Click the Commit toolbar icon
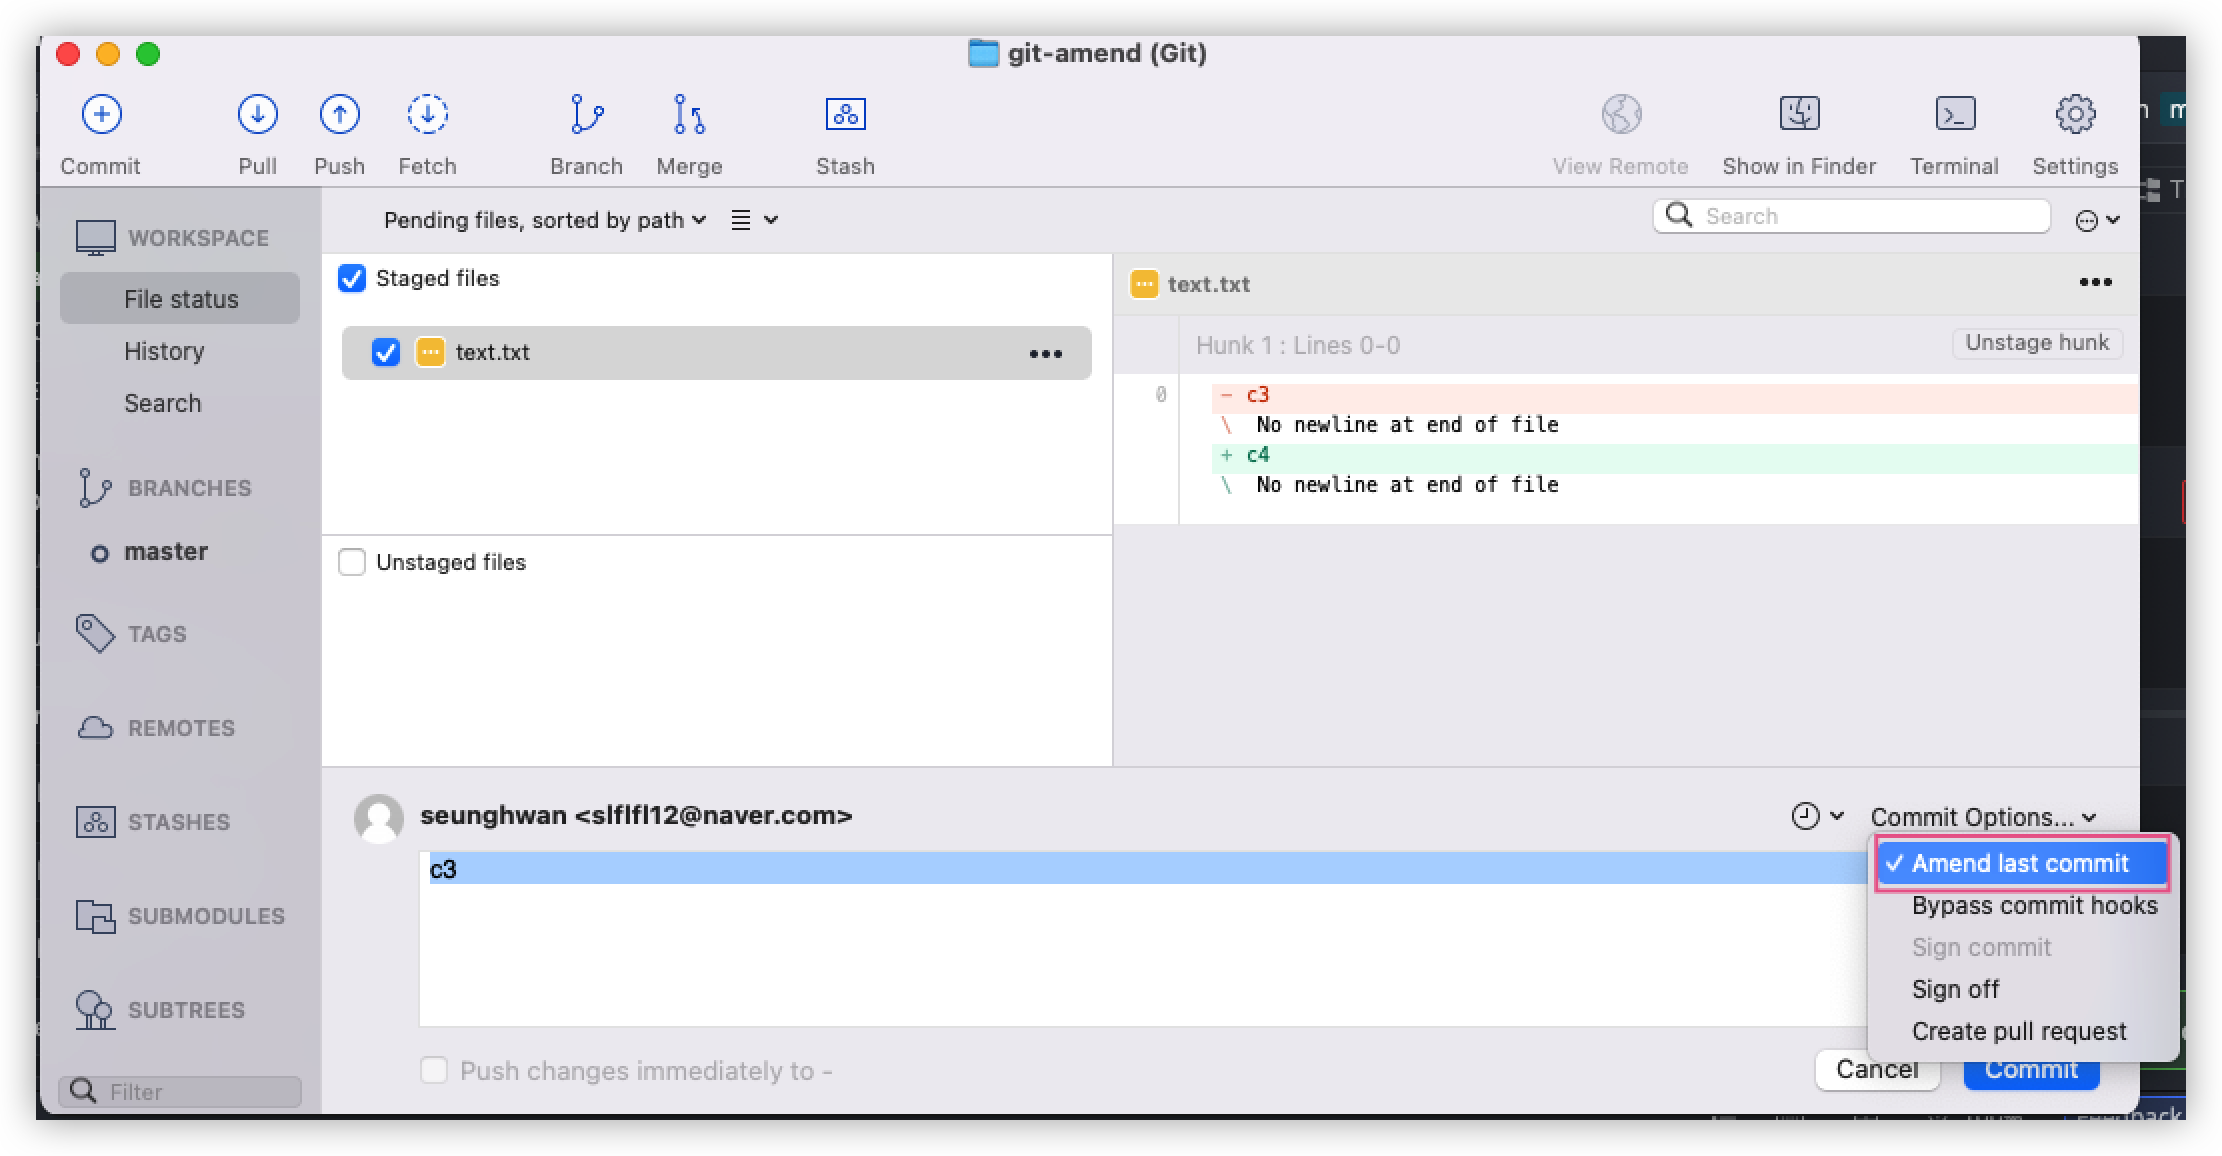2222x1156 pixels. [101, 115]
